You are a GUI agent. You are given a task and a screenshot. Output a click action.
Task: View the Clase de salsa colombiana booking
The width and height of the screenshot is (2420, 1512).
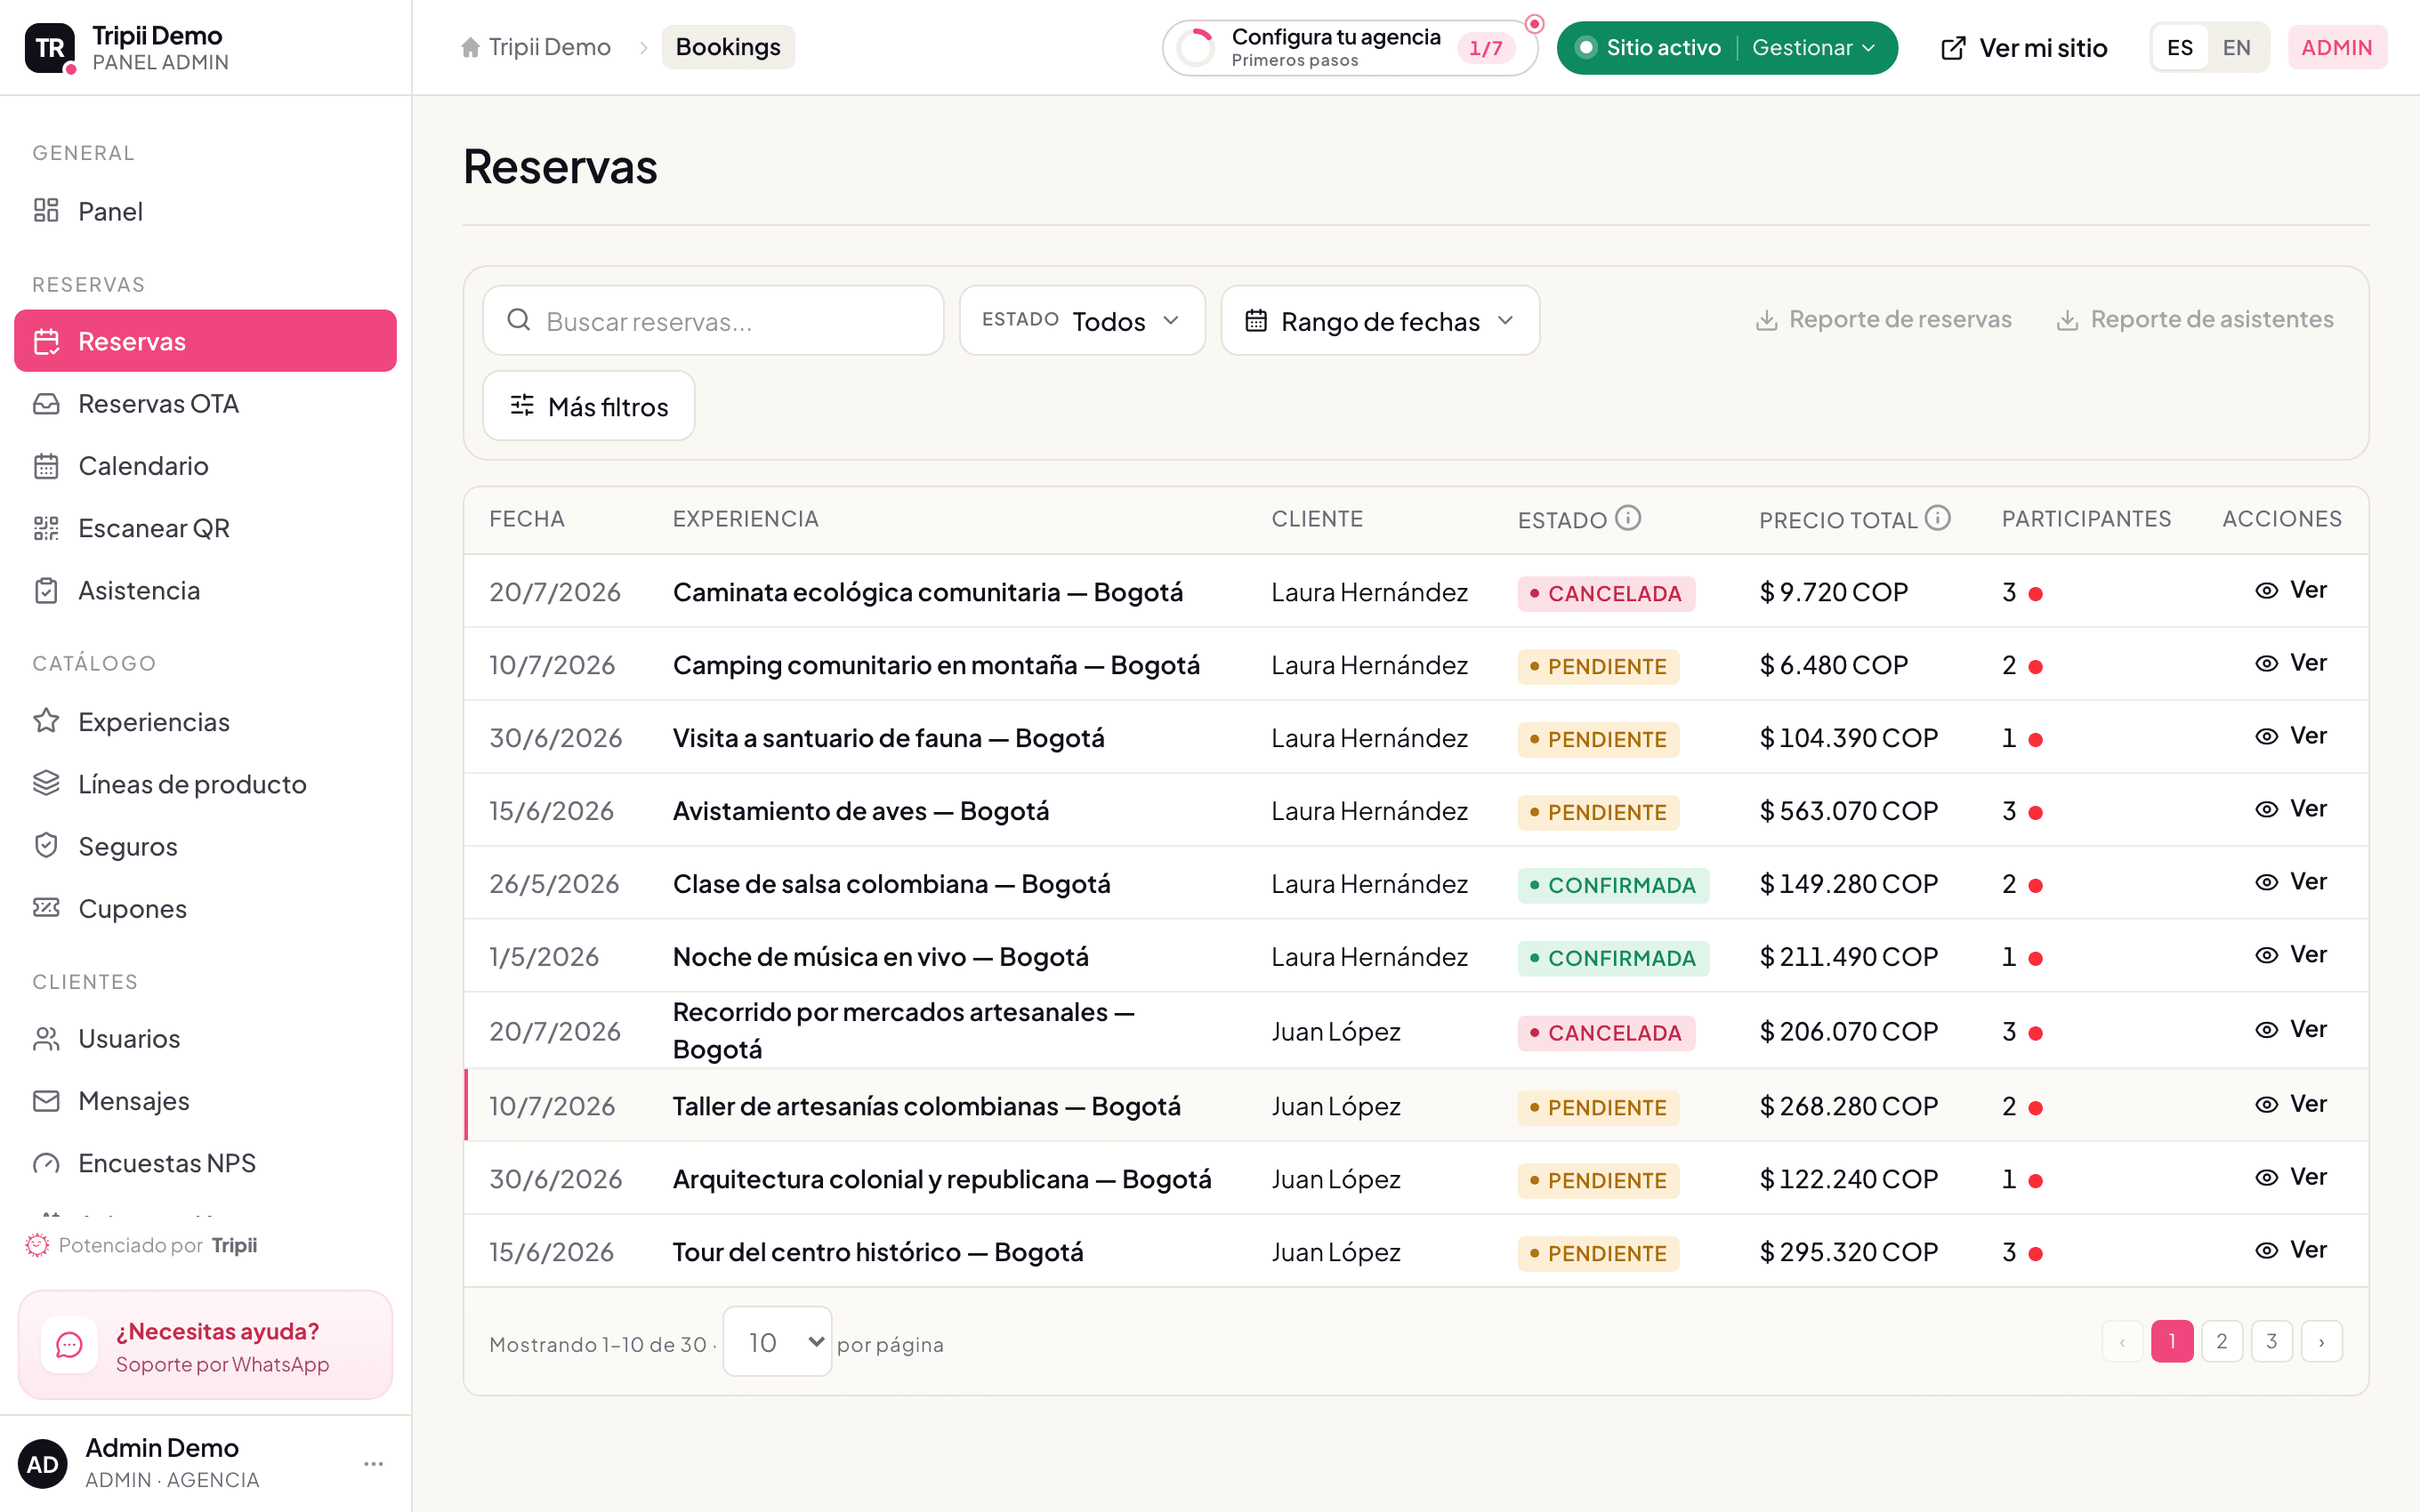pyautogui.click(x=2290, y=882)
